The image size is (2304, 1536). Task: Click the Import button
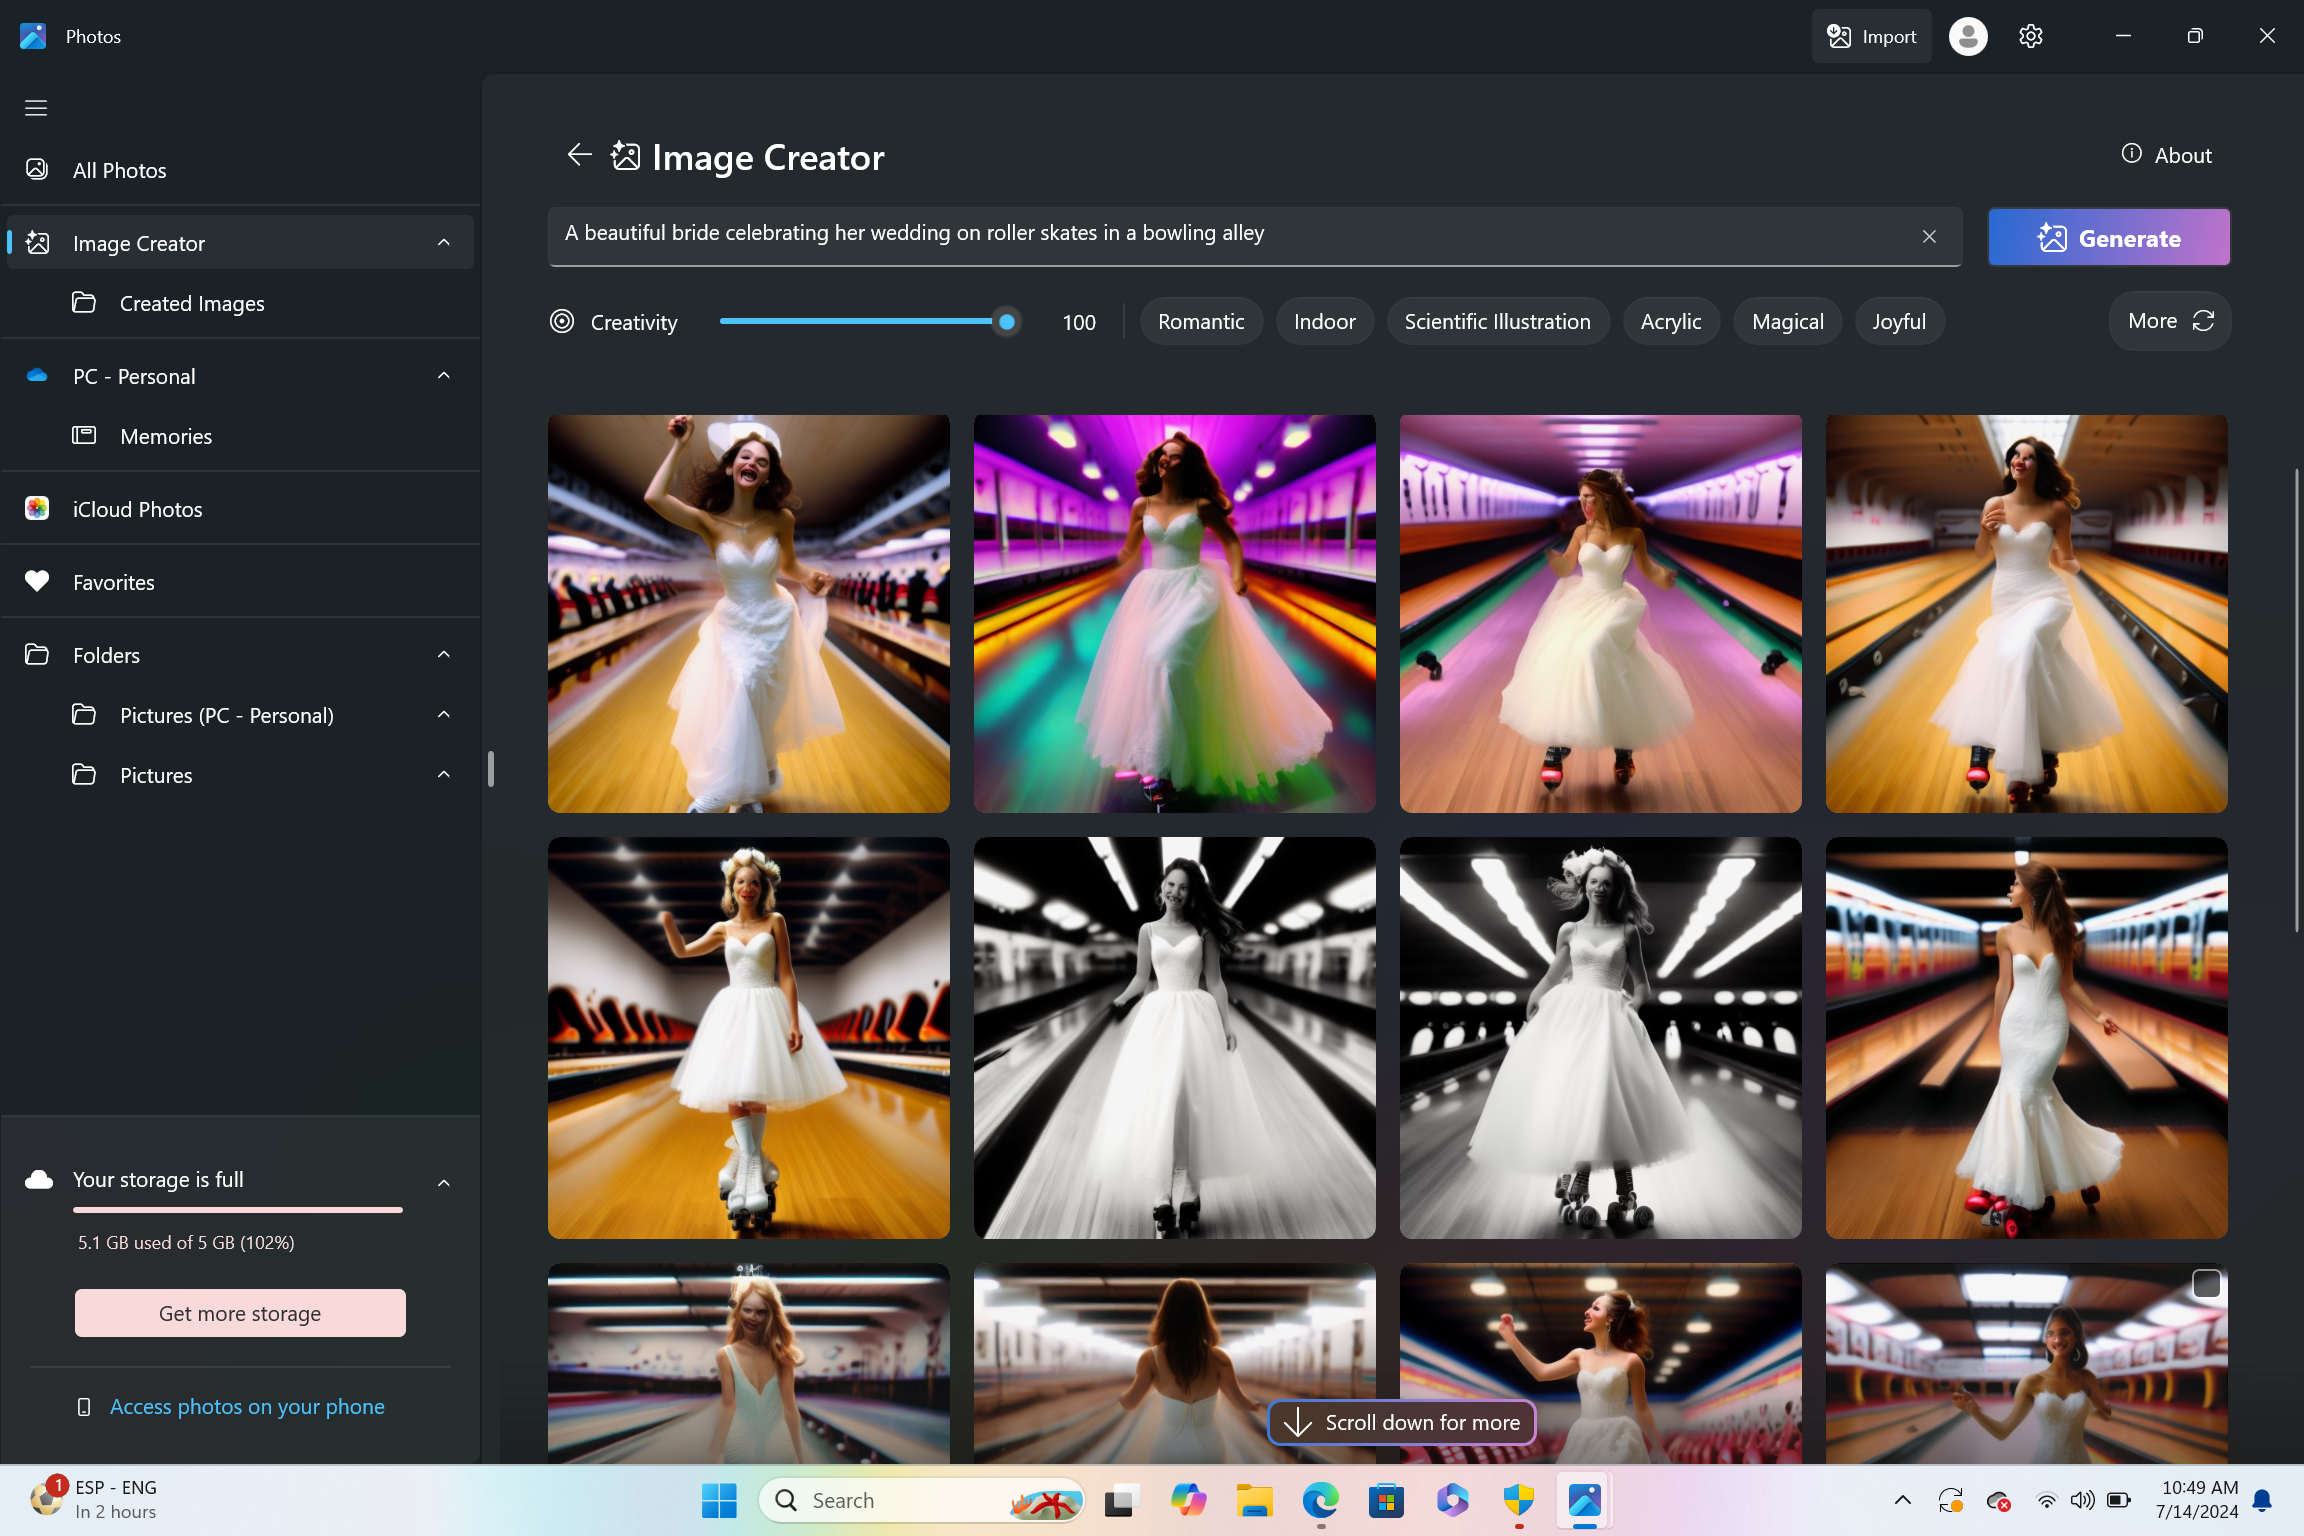pos(1871,36)
